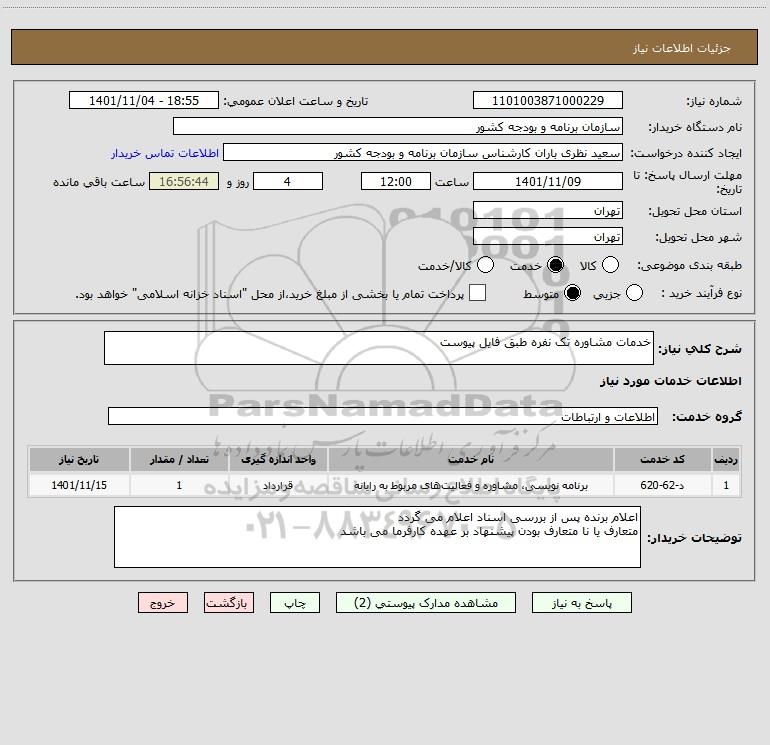Open مشاهده مدارک پیوستی (2) button
Screen dimensions: 770x745
pyautogui.click(x=426, y=603)
